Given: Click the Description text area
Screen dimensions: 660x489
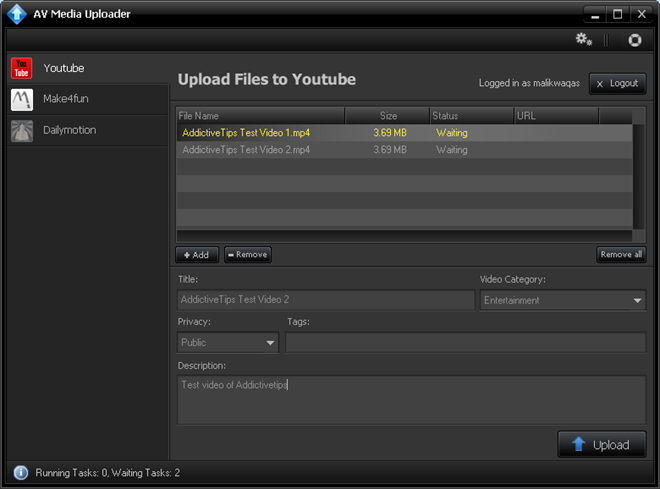Looking at the screenshot, I should click(411, 400).
